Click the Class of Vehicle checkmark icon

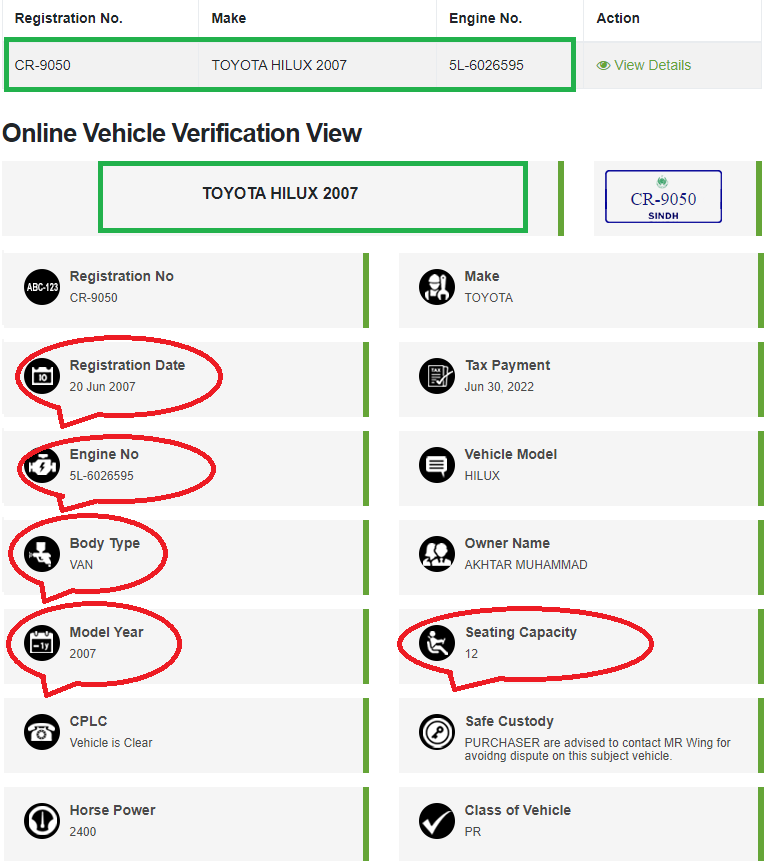coord(437,821)
